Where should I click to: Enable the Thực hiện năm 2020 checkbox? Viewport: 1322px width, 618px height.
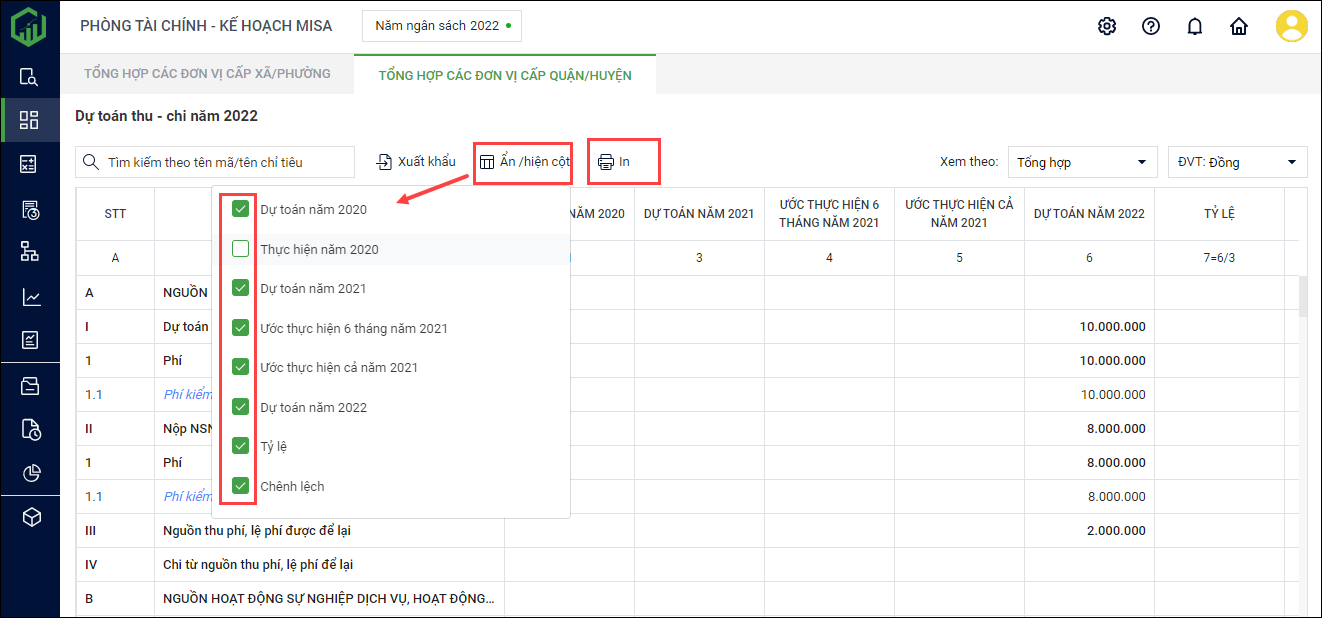click(240, 249)
